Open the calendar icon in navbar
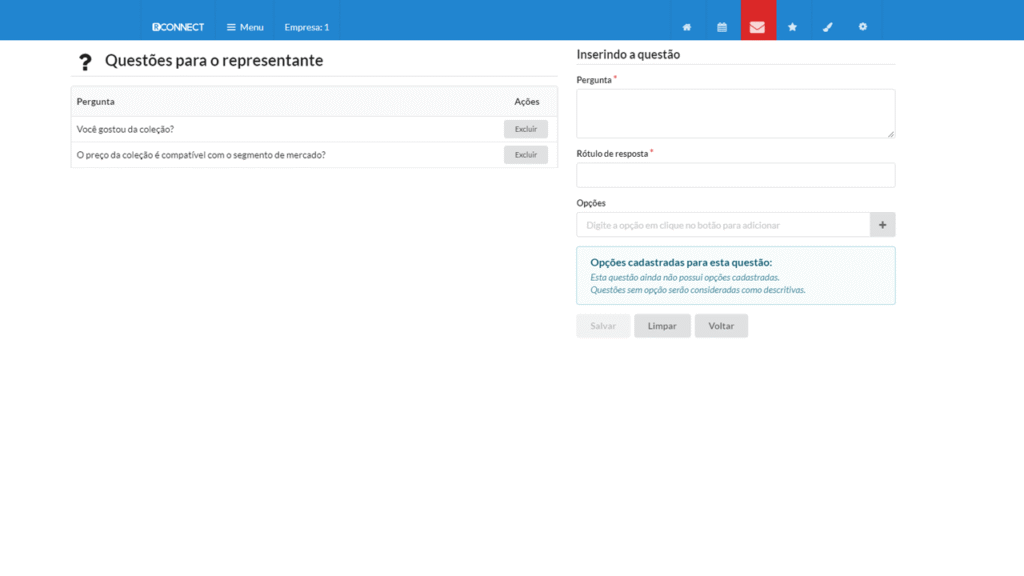The image size is (1024, 576). tap(722, 27)
